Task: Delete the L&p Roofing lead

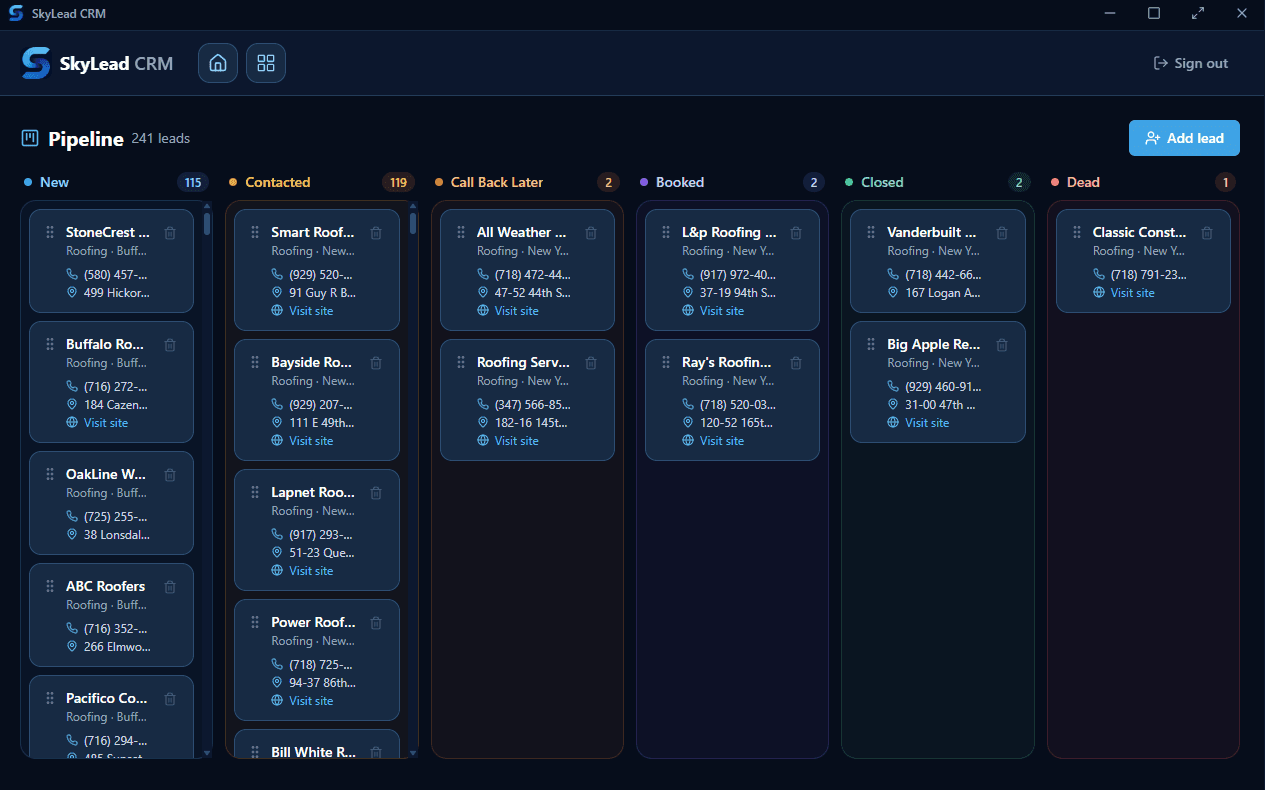Action: click(x=796, y=232)
